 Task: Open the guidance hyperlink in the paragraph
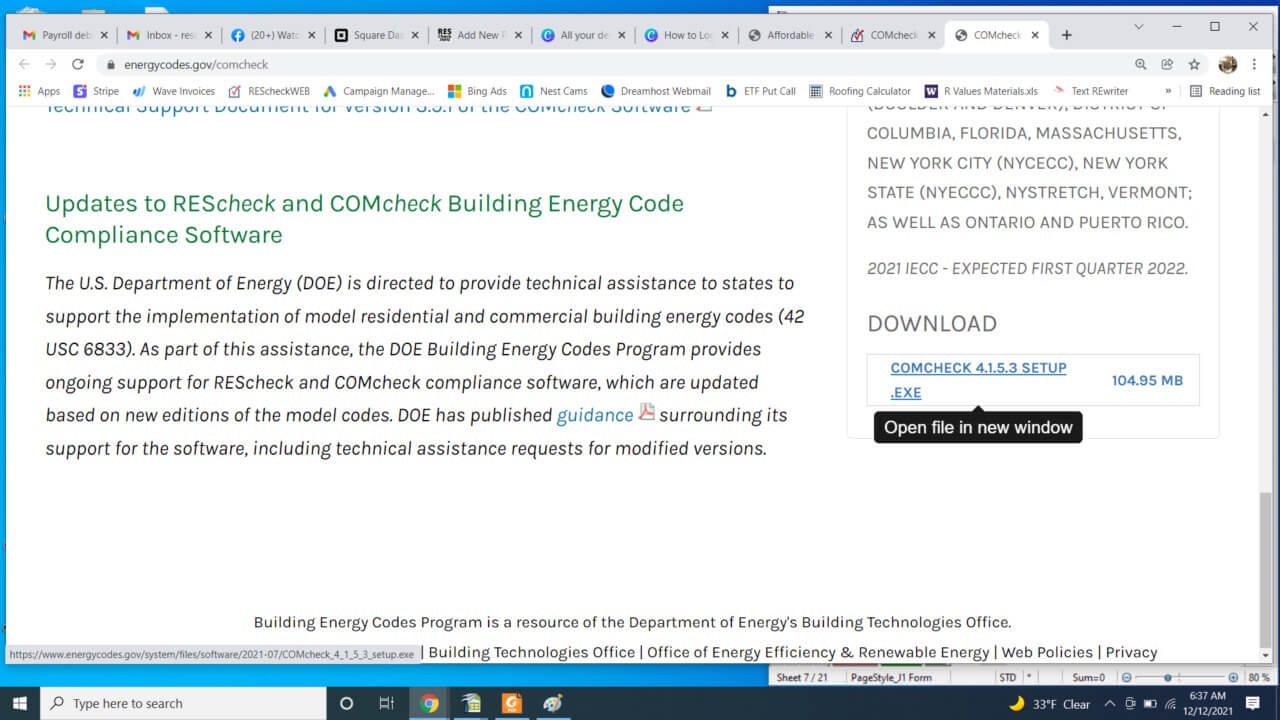pyautogui.click(x=594, y=414)
